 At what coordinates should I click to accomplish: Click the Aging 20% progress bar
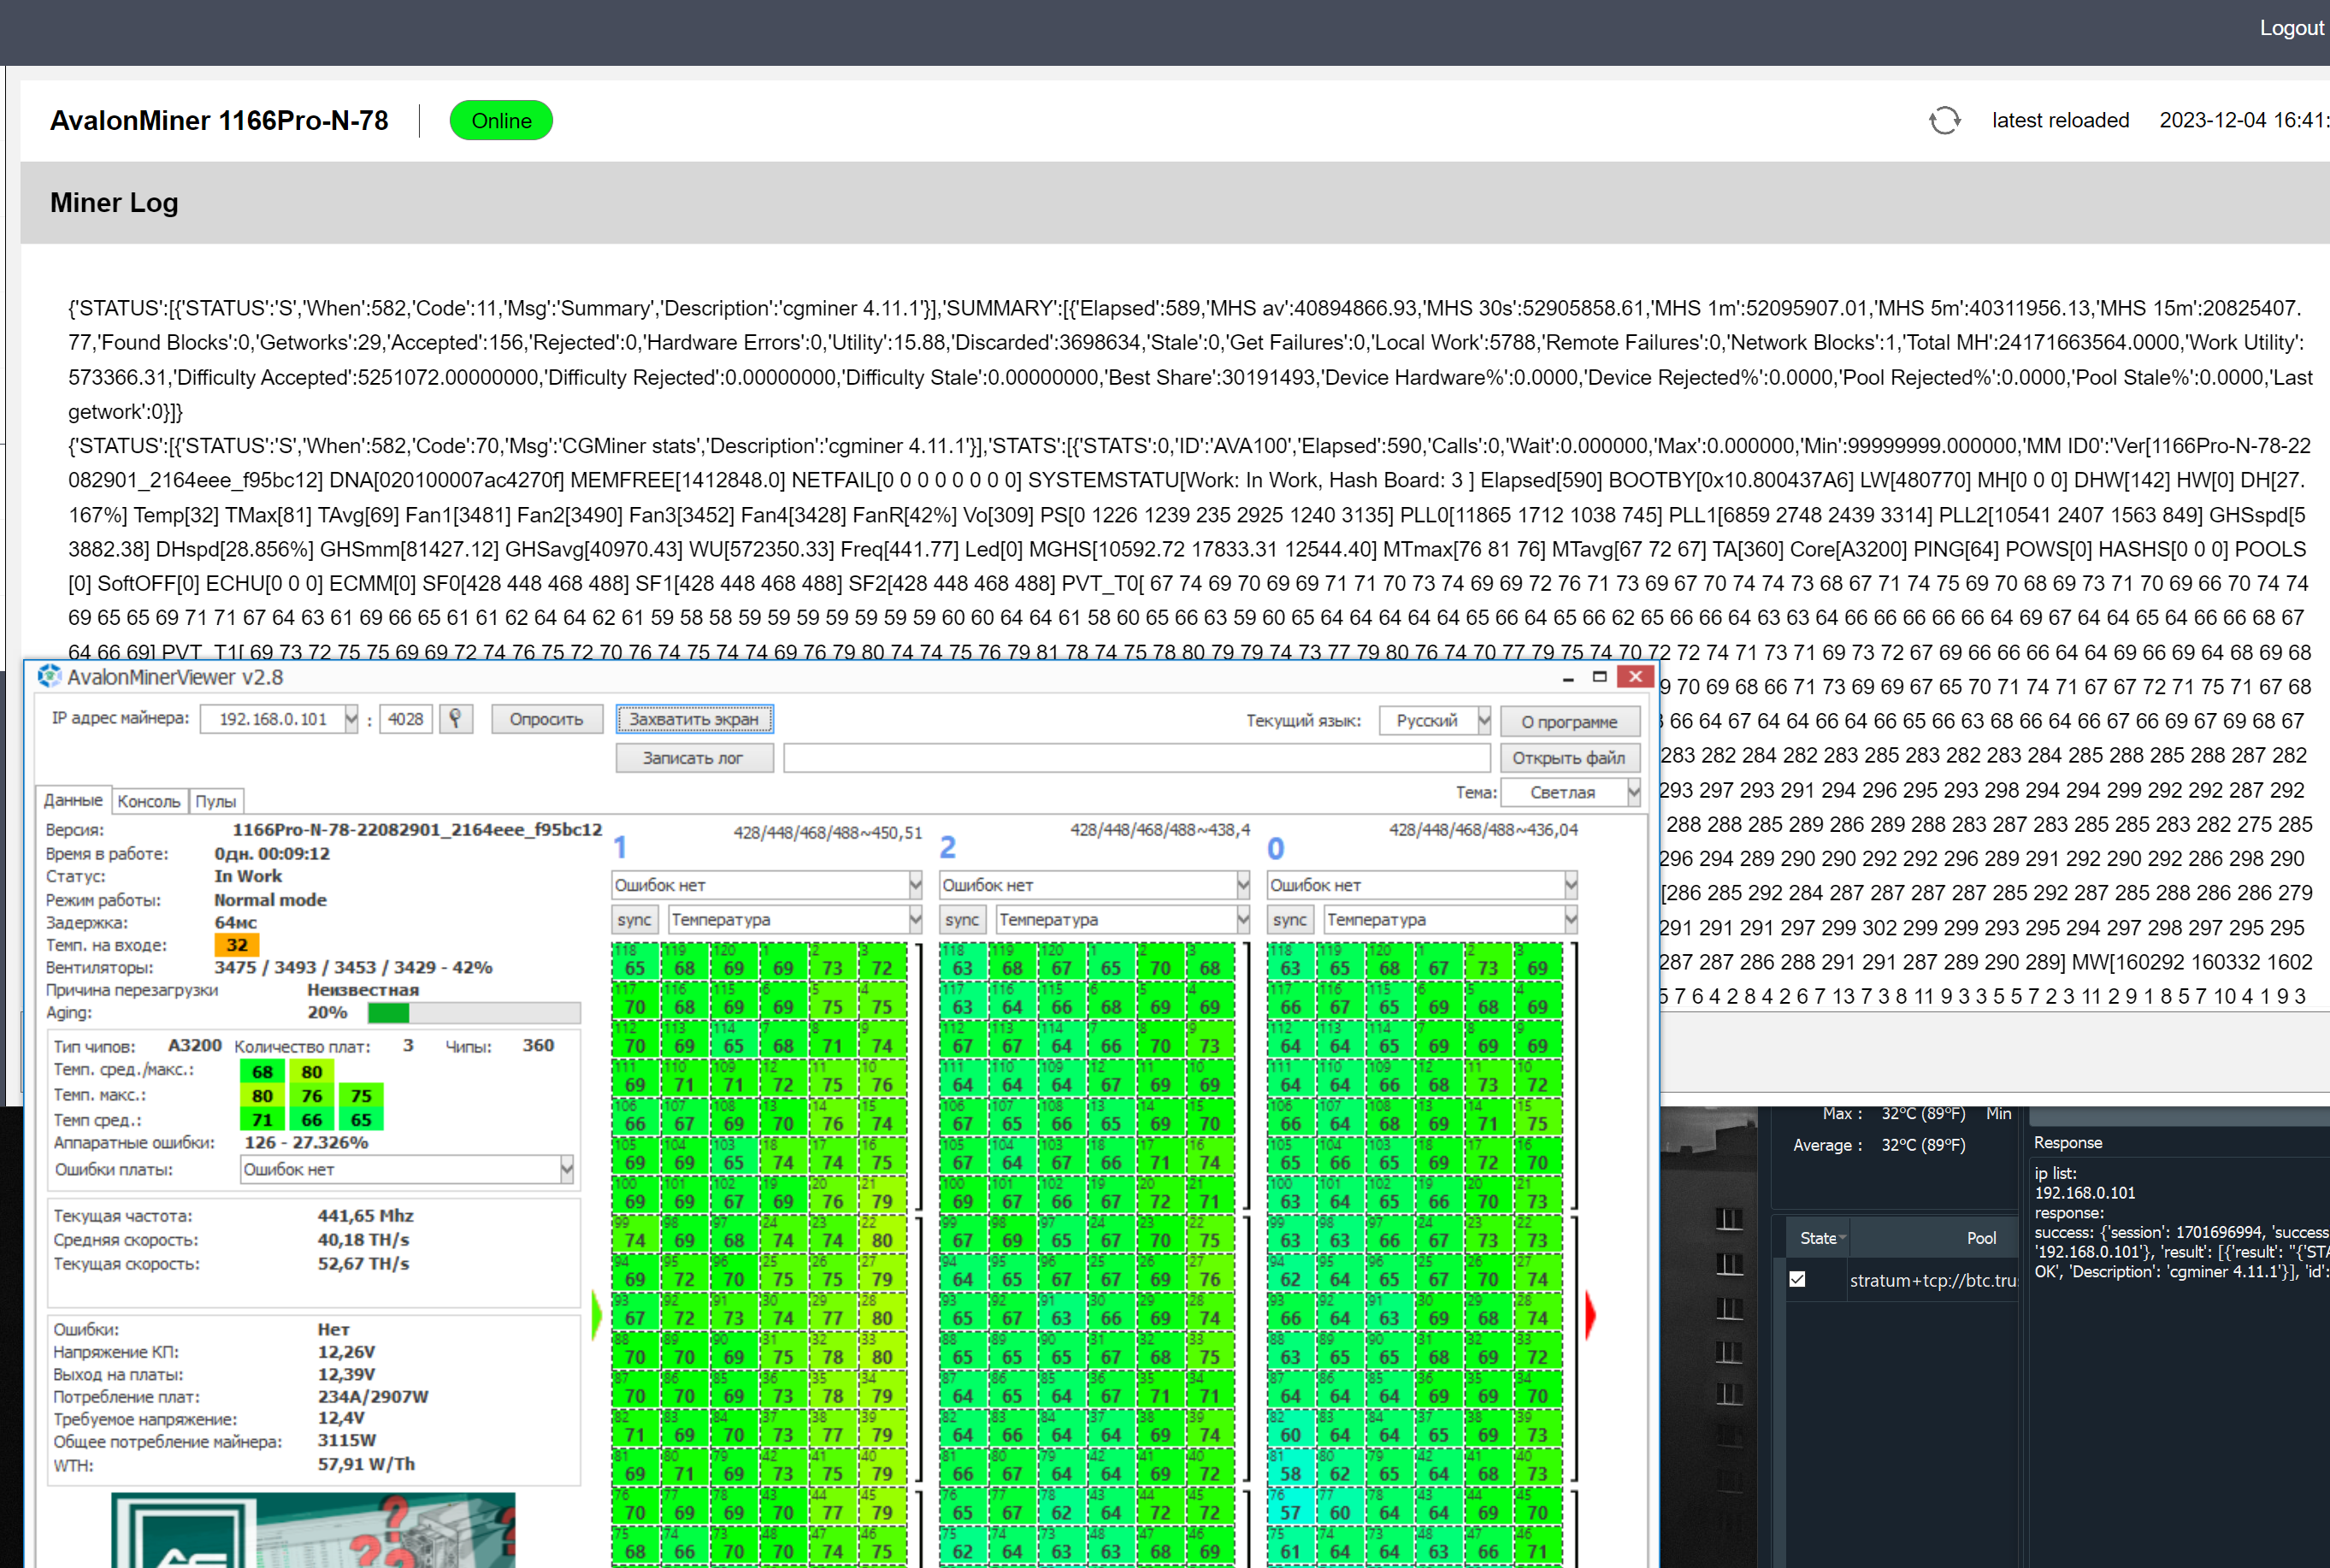474,1012
